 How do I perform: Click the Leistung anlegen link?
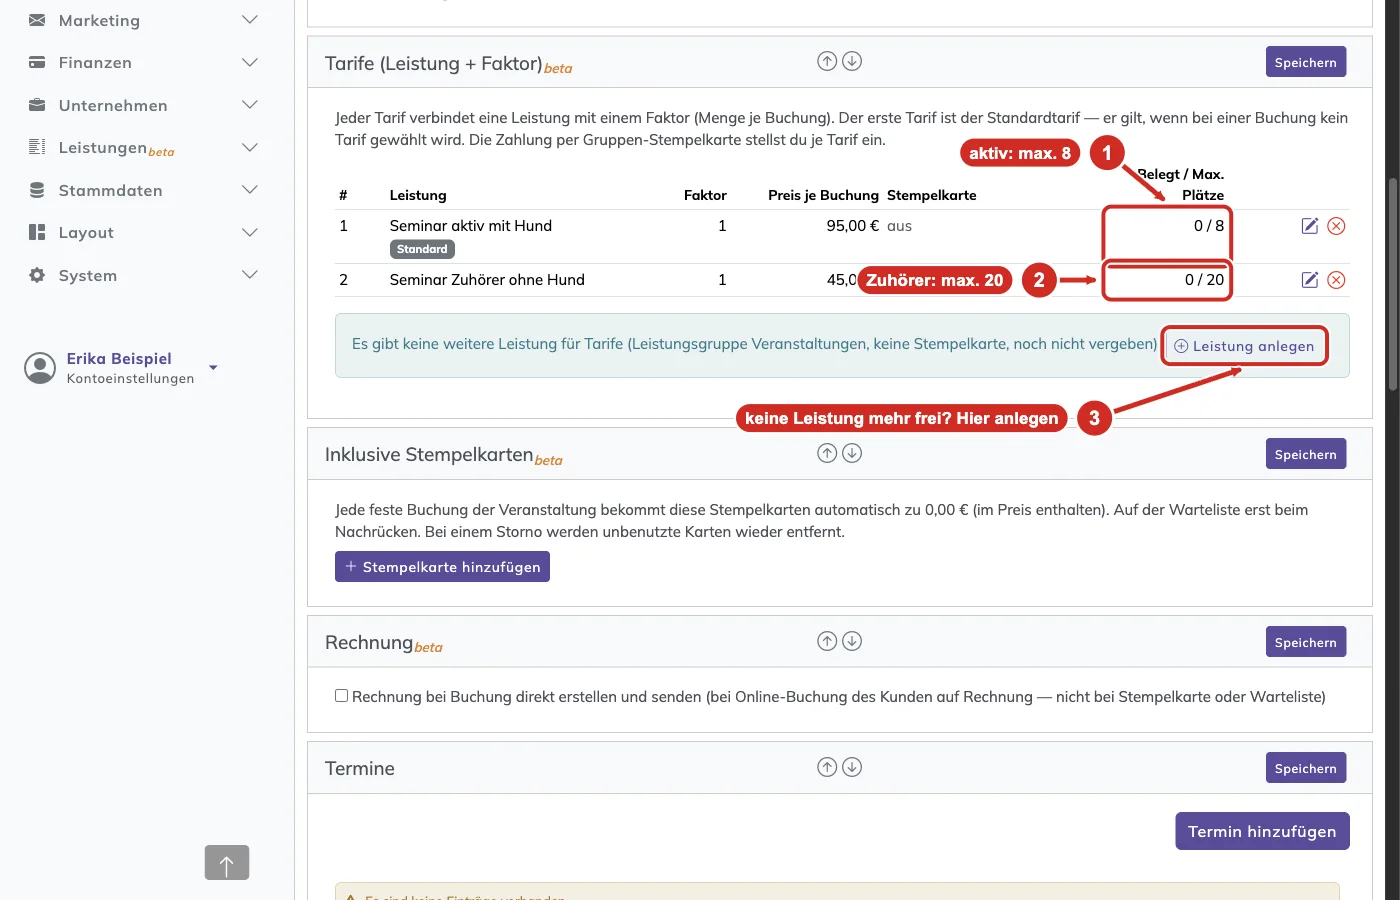[1244, 346]
